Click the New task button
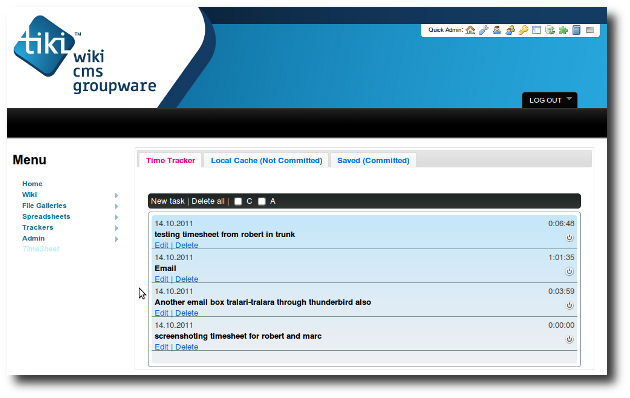This screenshot has width=630, height=398. 168,201
